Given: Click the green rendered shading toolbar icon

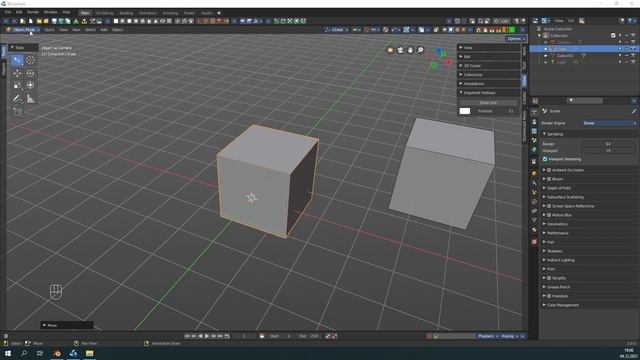Looking at the screenshot, I should point(512,30).
